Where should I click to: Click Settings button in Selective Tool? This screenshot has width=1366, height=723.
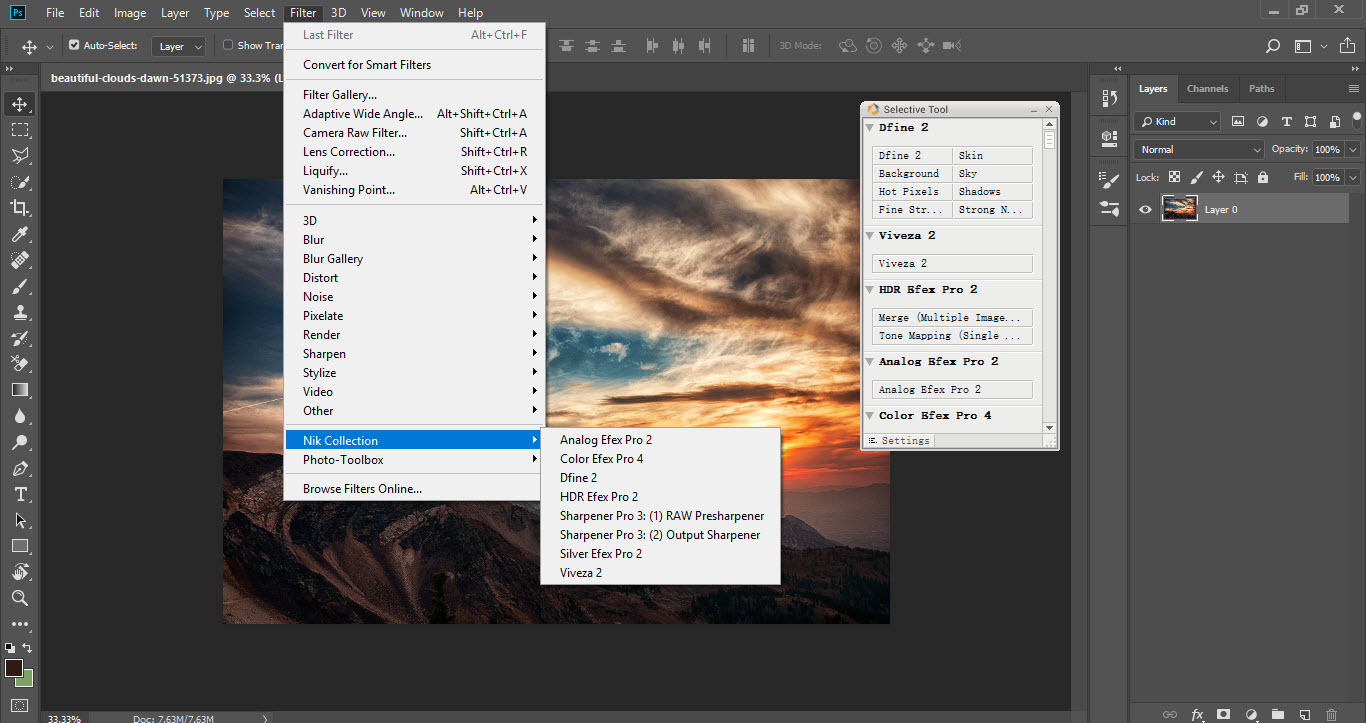pyautogui.click(x=899, y=441)
